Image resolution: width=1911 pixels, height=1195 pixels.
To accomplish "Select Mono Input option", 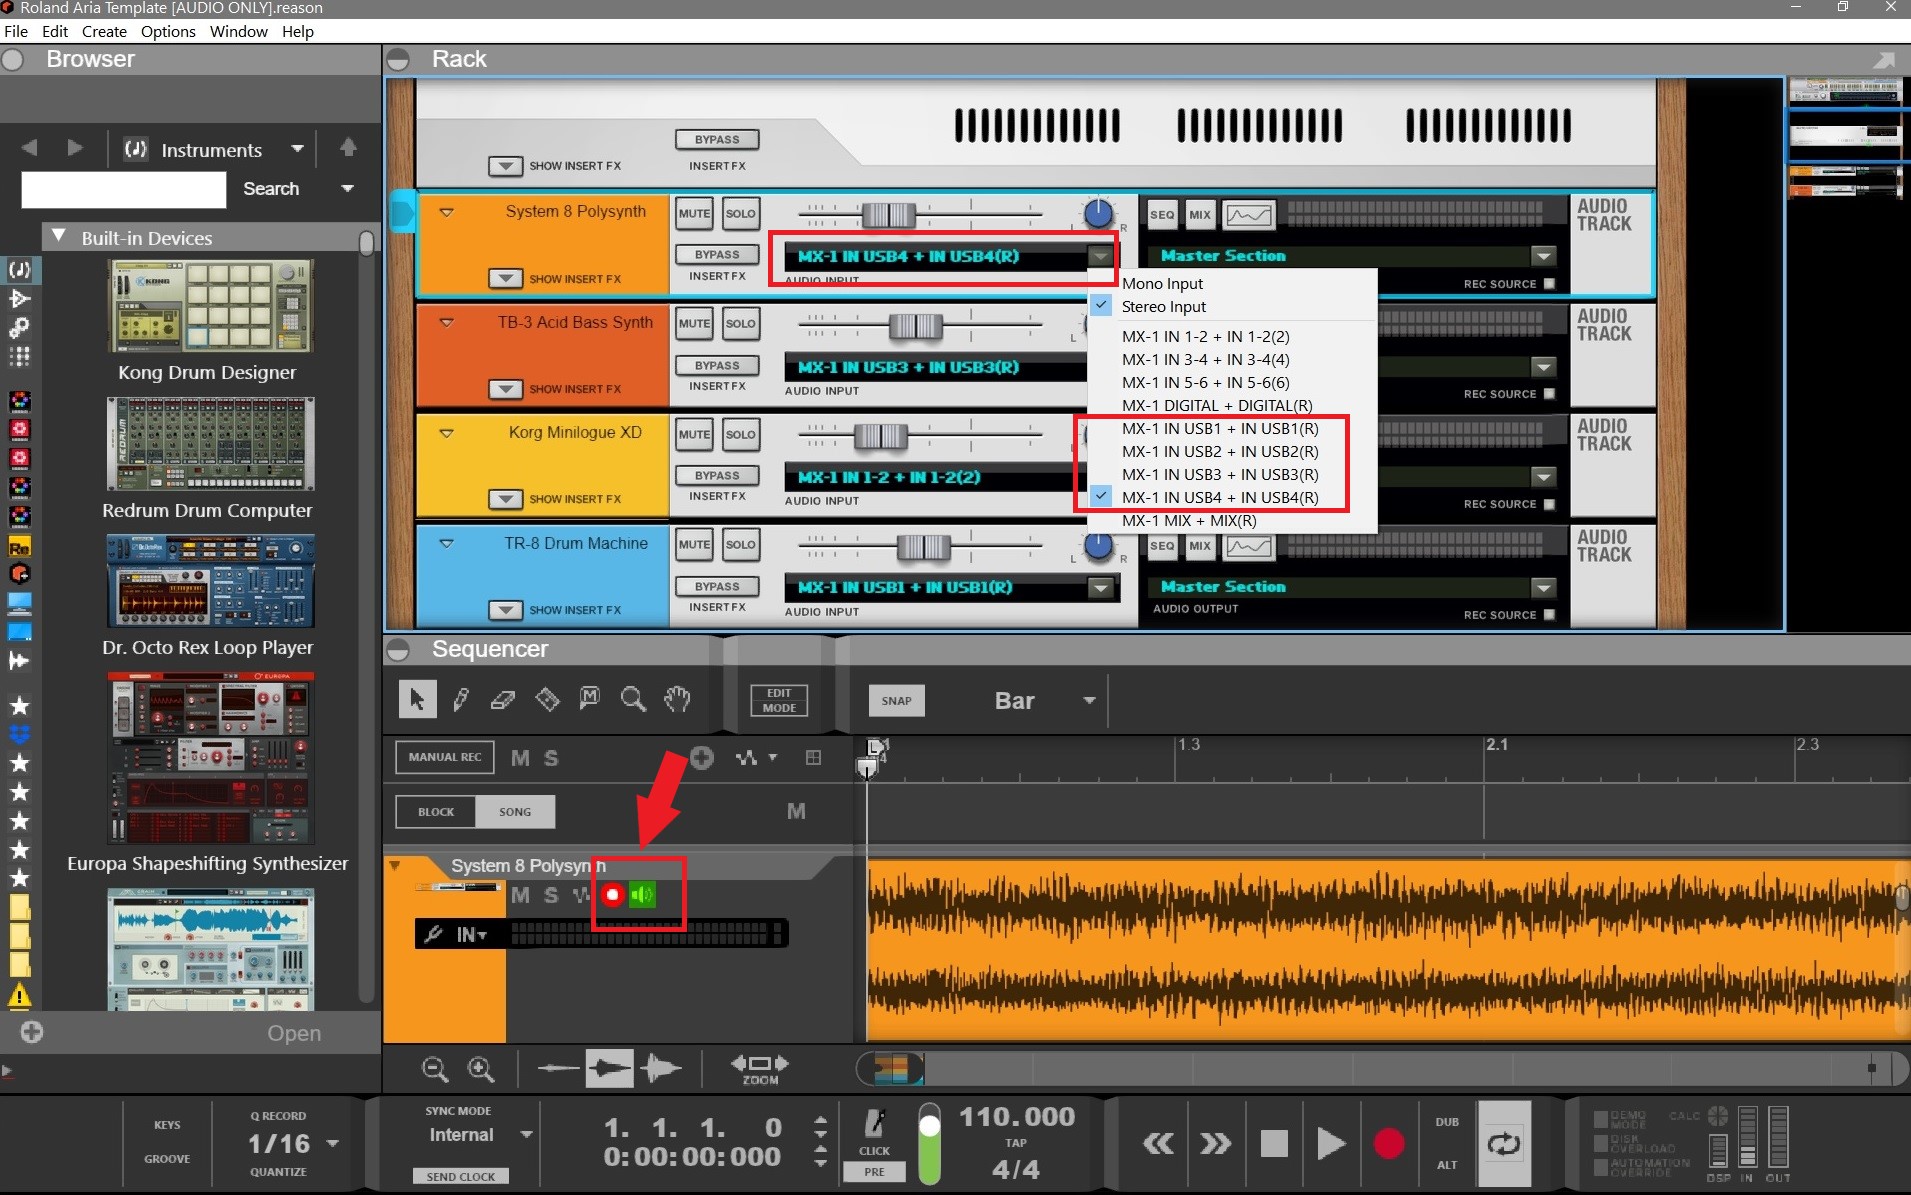I will (x=1162, y=284).
